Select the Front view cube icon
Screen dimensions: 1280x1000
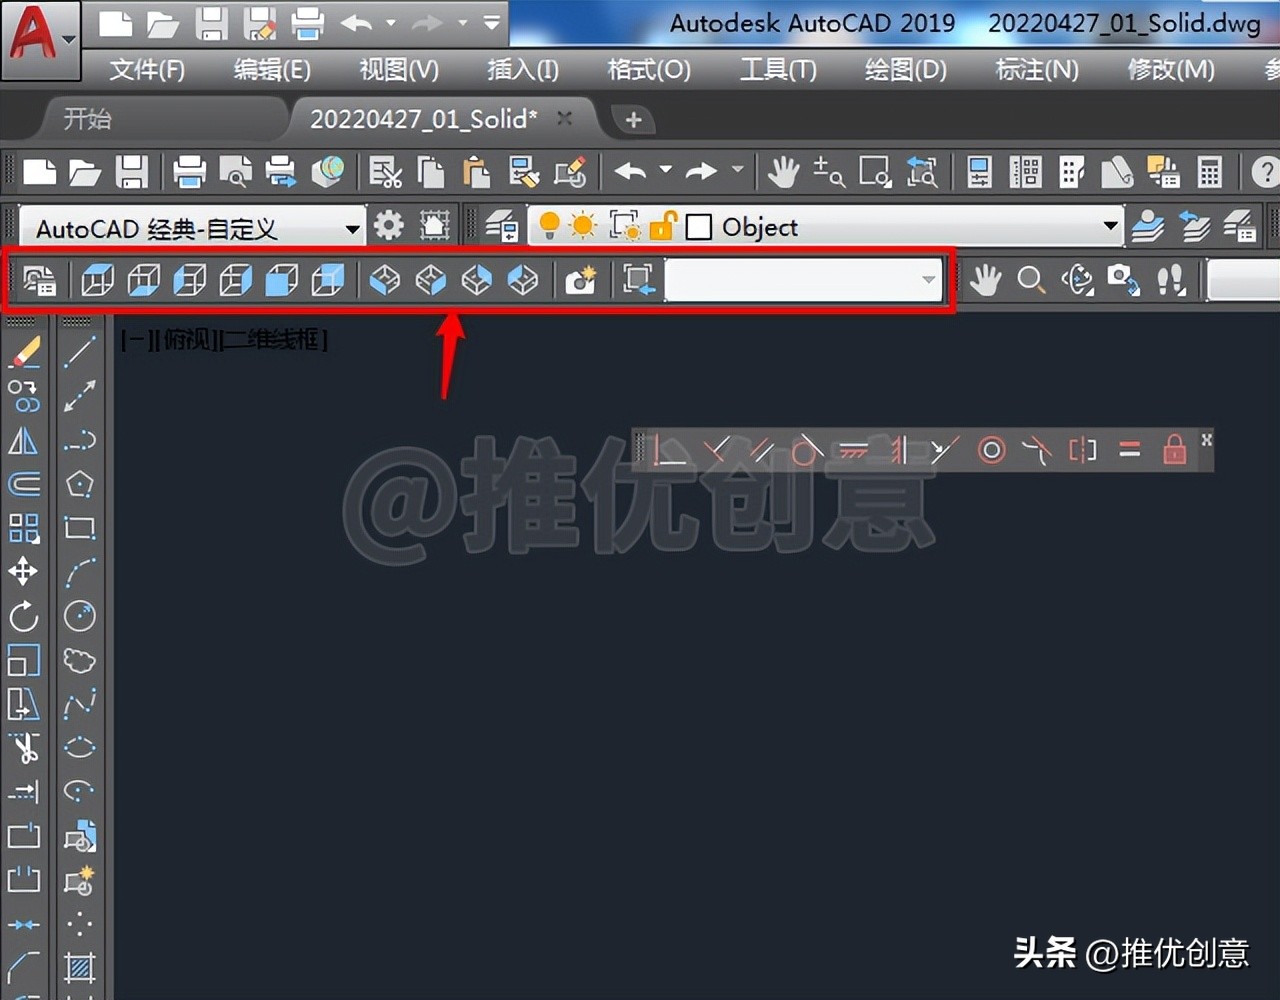coord(281,280)
